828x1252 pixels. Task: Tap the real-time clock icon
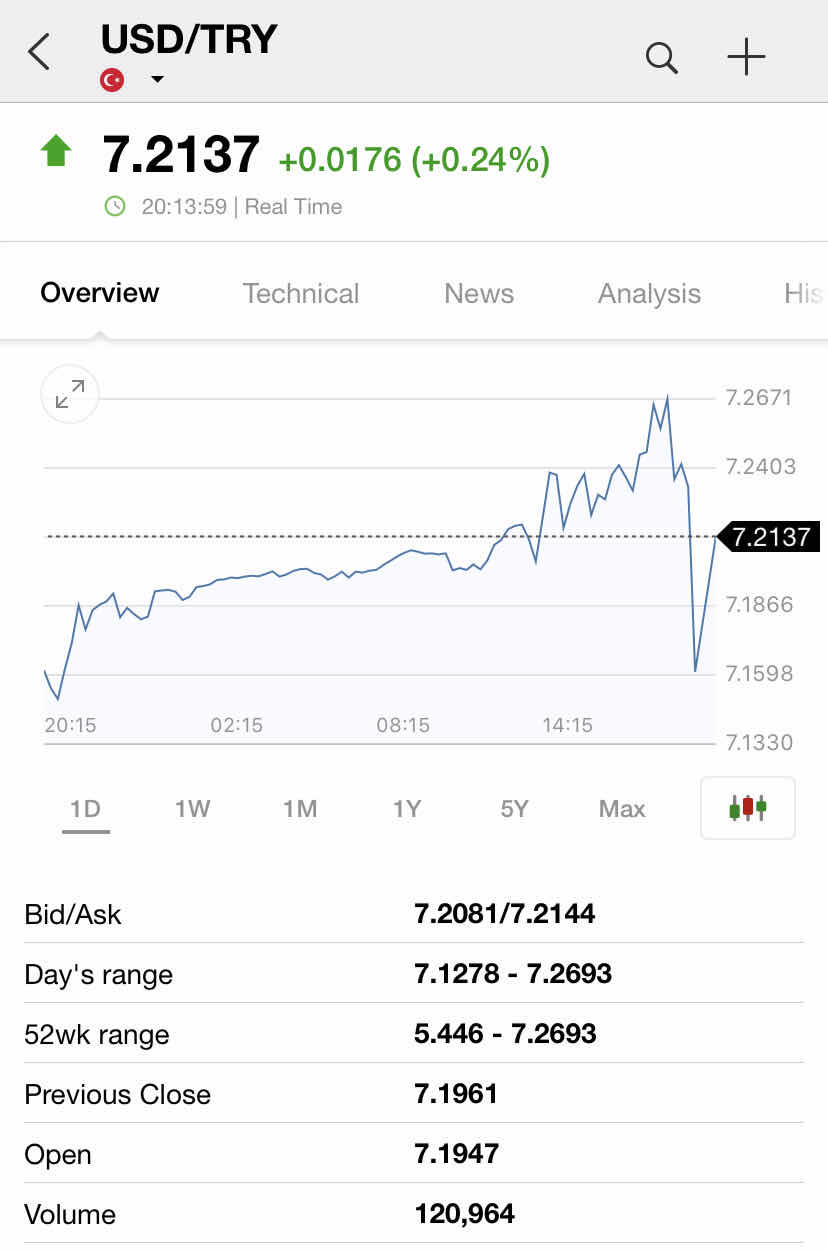point(116,207)
